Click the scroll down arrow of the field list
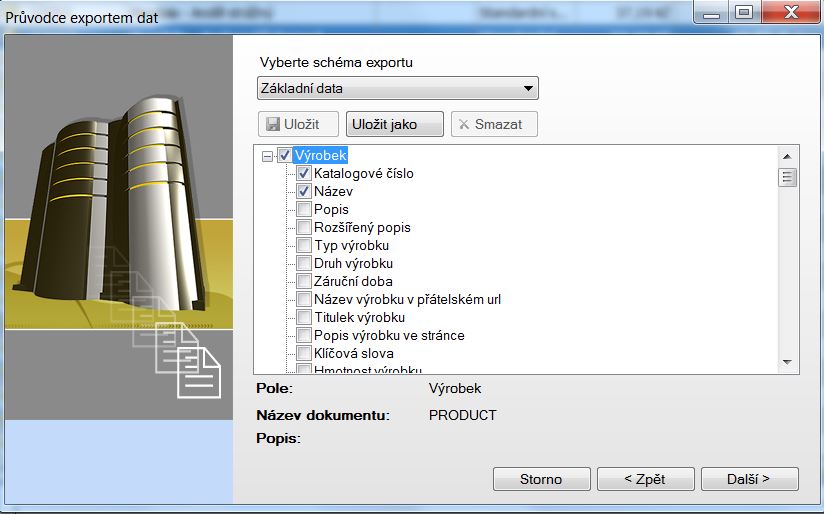This screenshot has height=514, width=824. 787,362
